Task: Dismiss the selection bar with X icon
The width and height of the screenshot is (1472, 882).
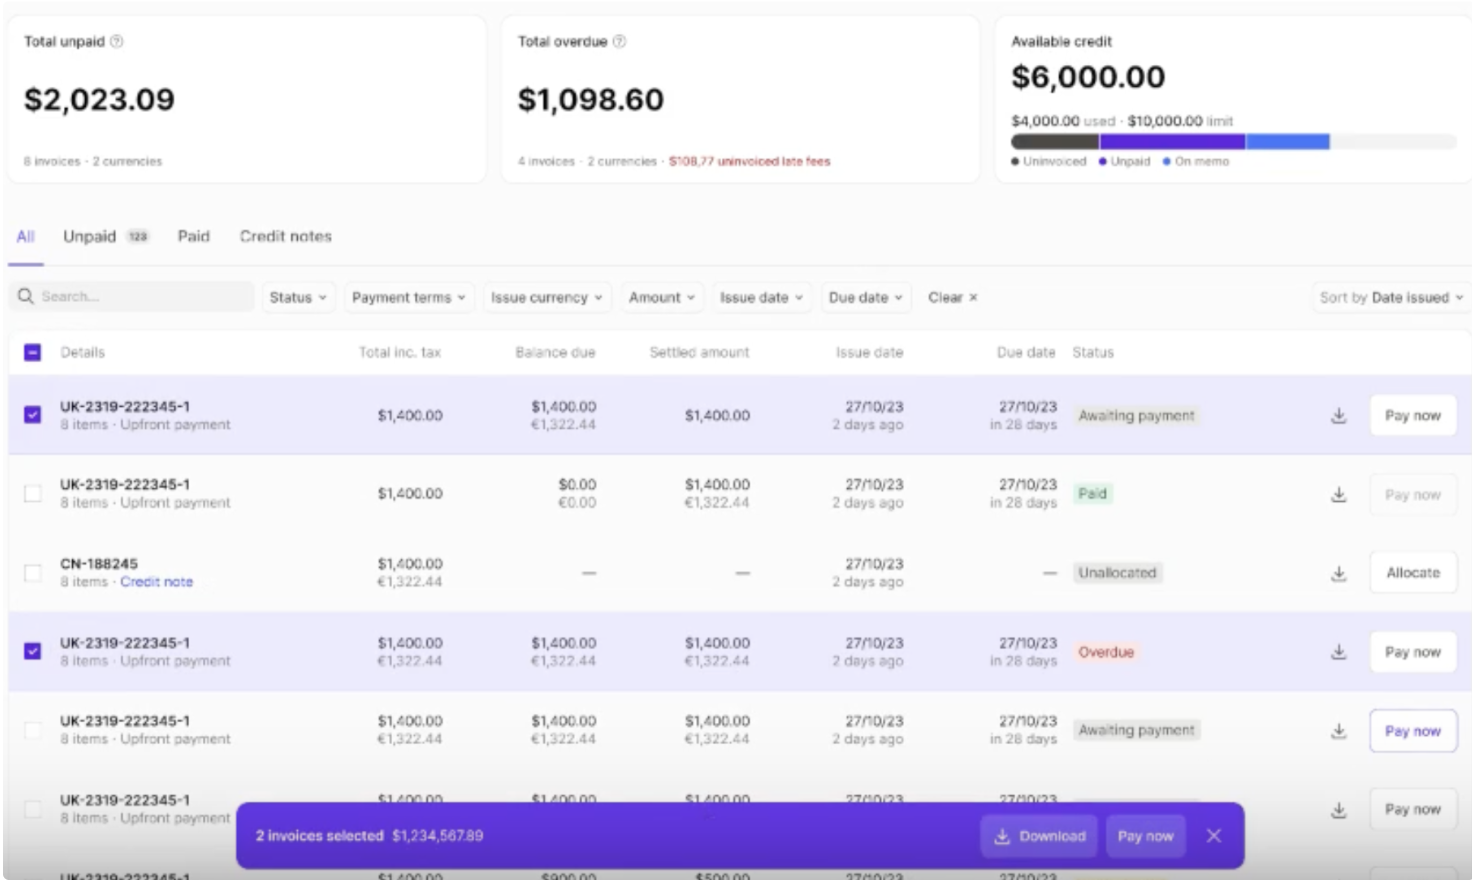Action: tap(1213, 836)
